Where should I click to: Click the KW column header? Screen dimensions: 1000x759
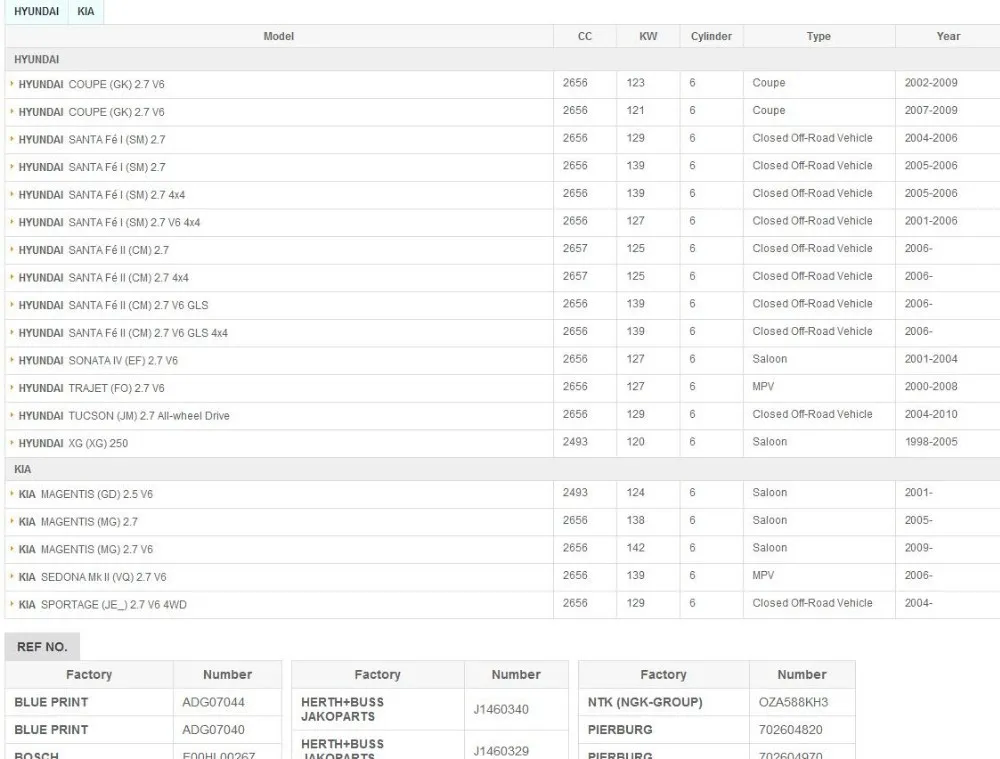click(648, 36)
